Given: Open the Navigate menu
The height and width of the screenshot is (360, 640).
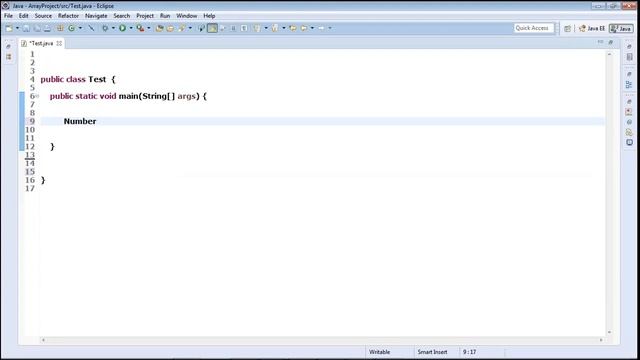Looking at the screenshot, I should point(96,16).
